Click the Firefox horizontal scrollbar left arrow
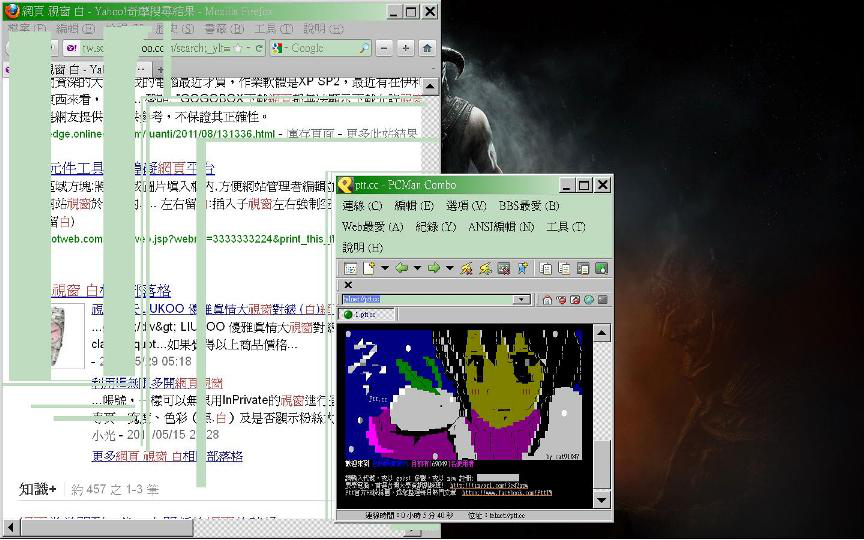Image resolution: width=864 pixels, height=540 pixels. coord(10,528)
